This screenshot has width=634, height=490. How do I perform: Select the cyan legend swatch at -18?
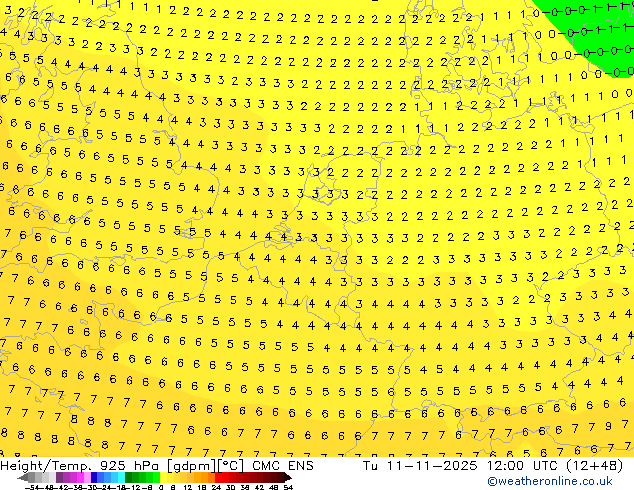click(x=122, y=477)
